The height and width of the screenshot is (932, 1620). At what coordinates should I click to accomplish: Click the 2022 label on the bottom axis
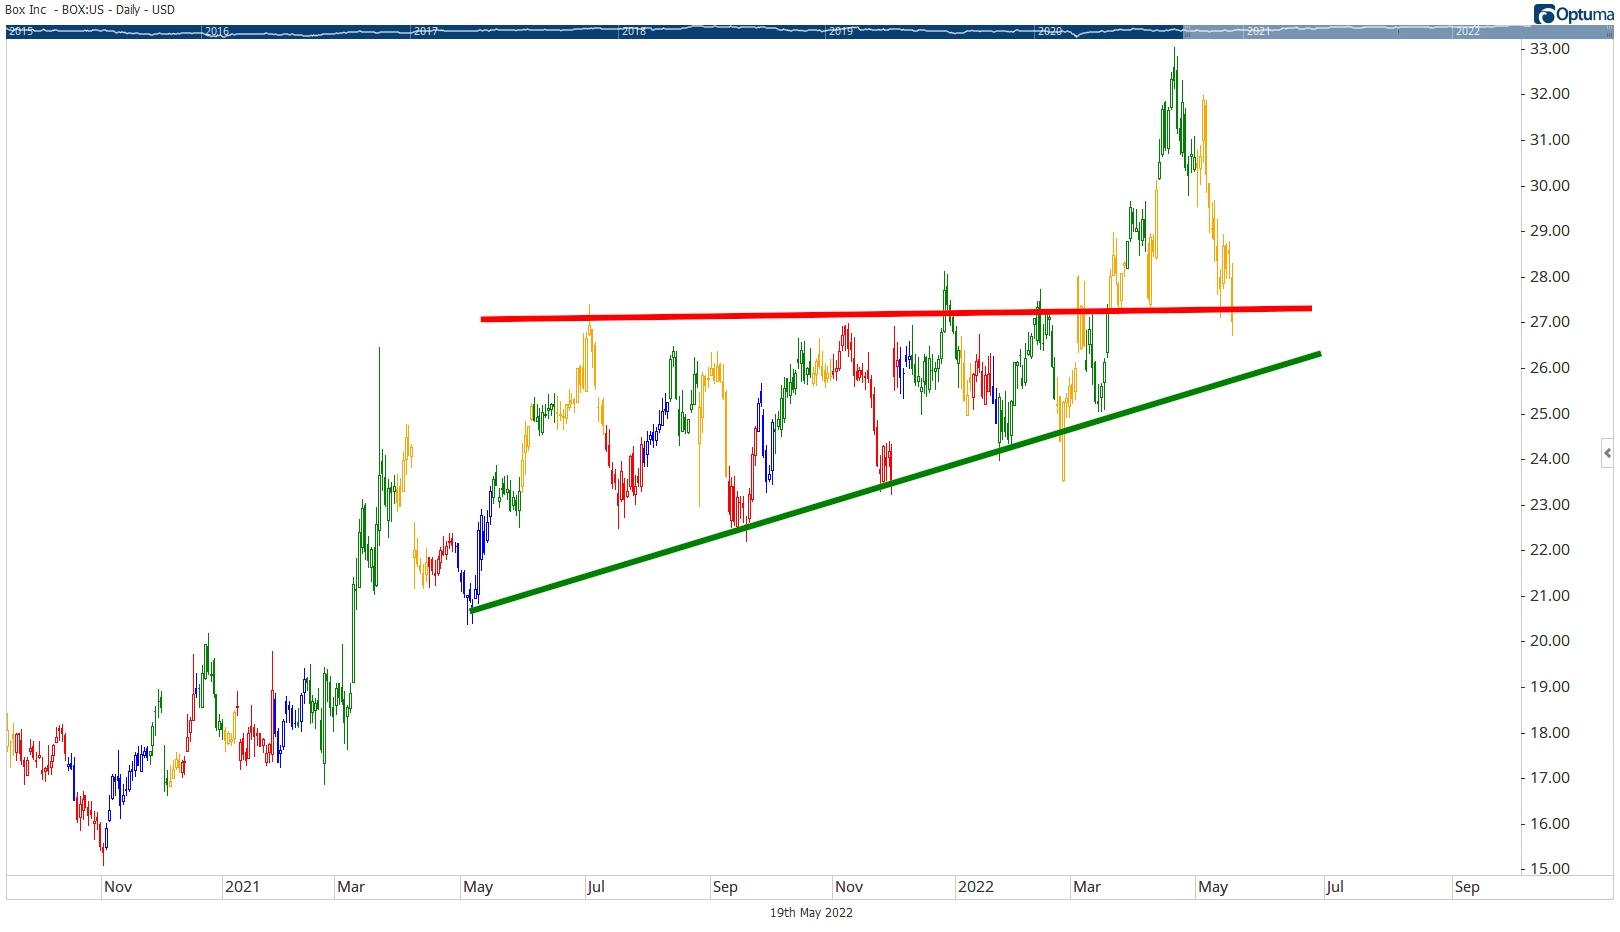[977, 887]
